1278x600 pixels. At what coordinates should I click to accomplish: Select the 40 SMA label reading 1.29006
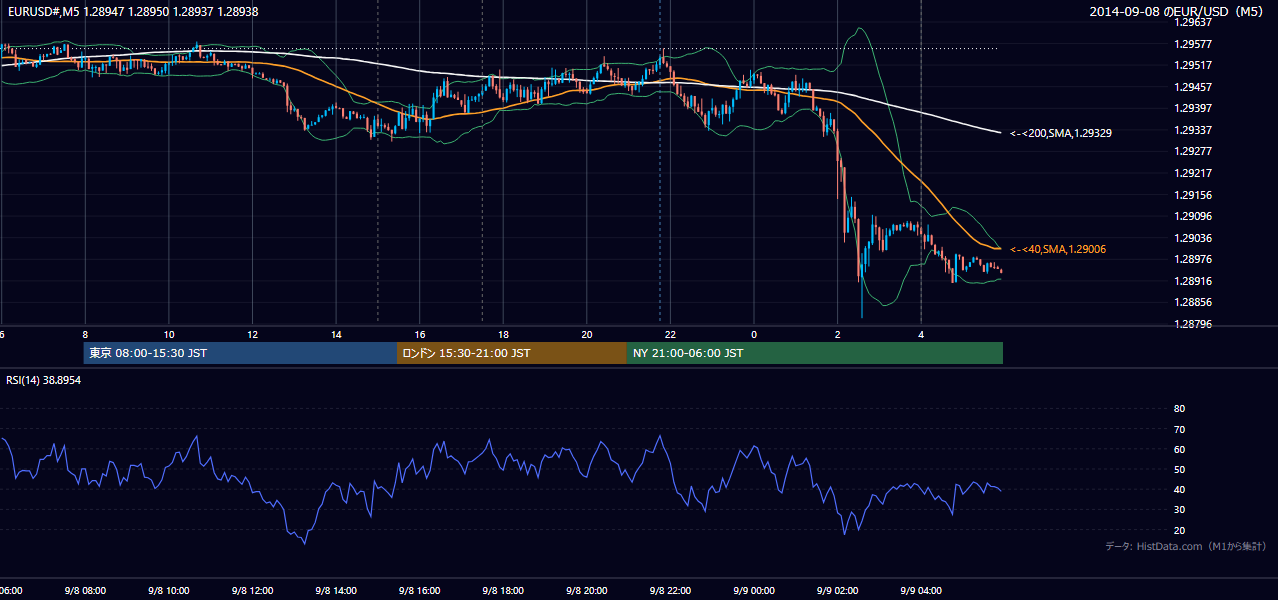(x=1058, y=249)
